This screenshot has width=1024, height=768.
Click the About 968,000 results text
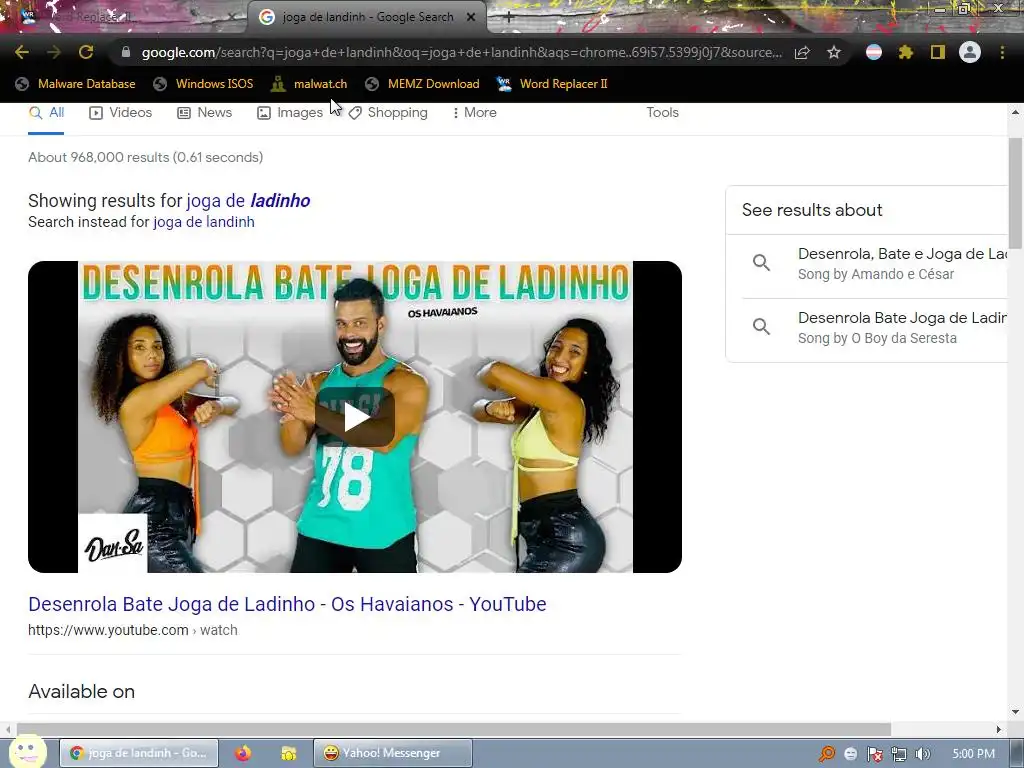(146, 157)
